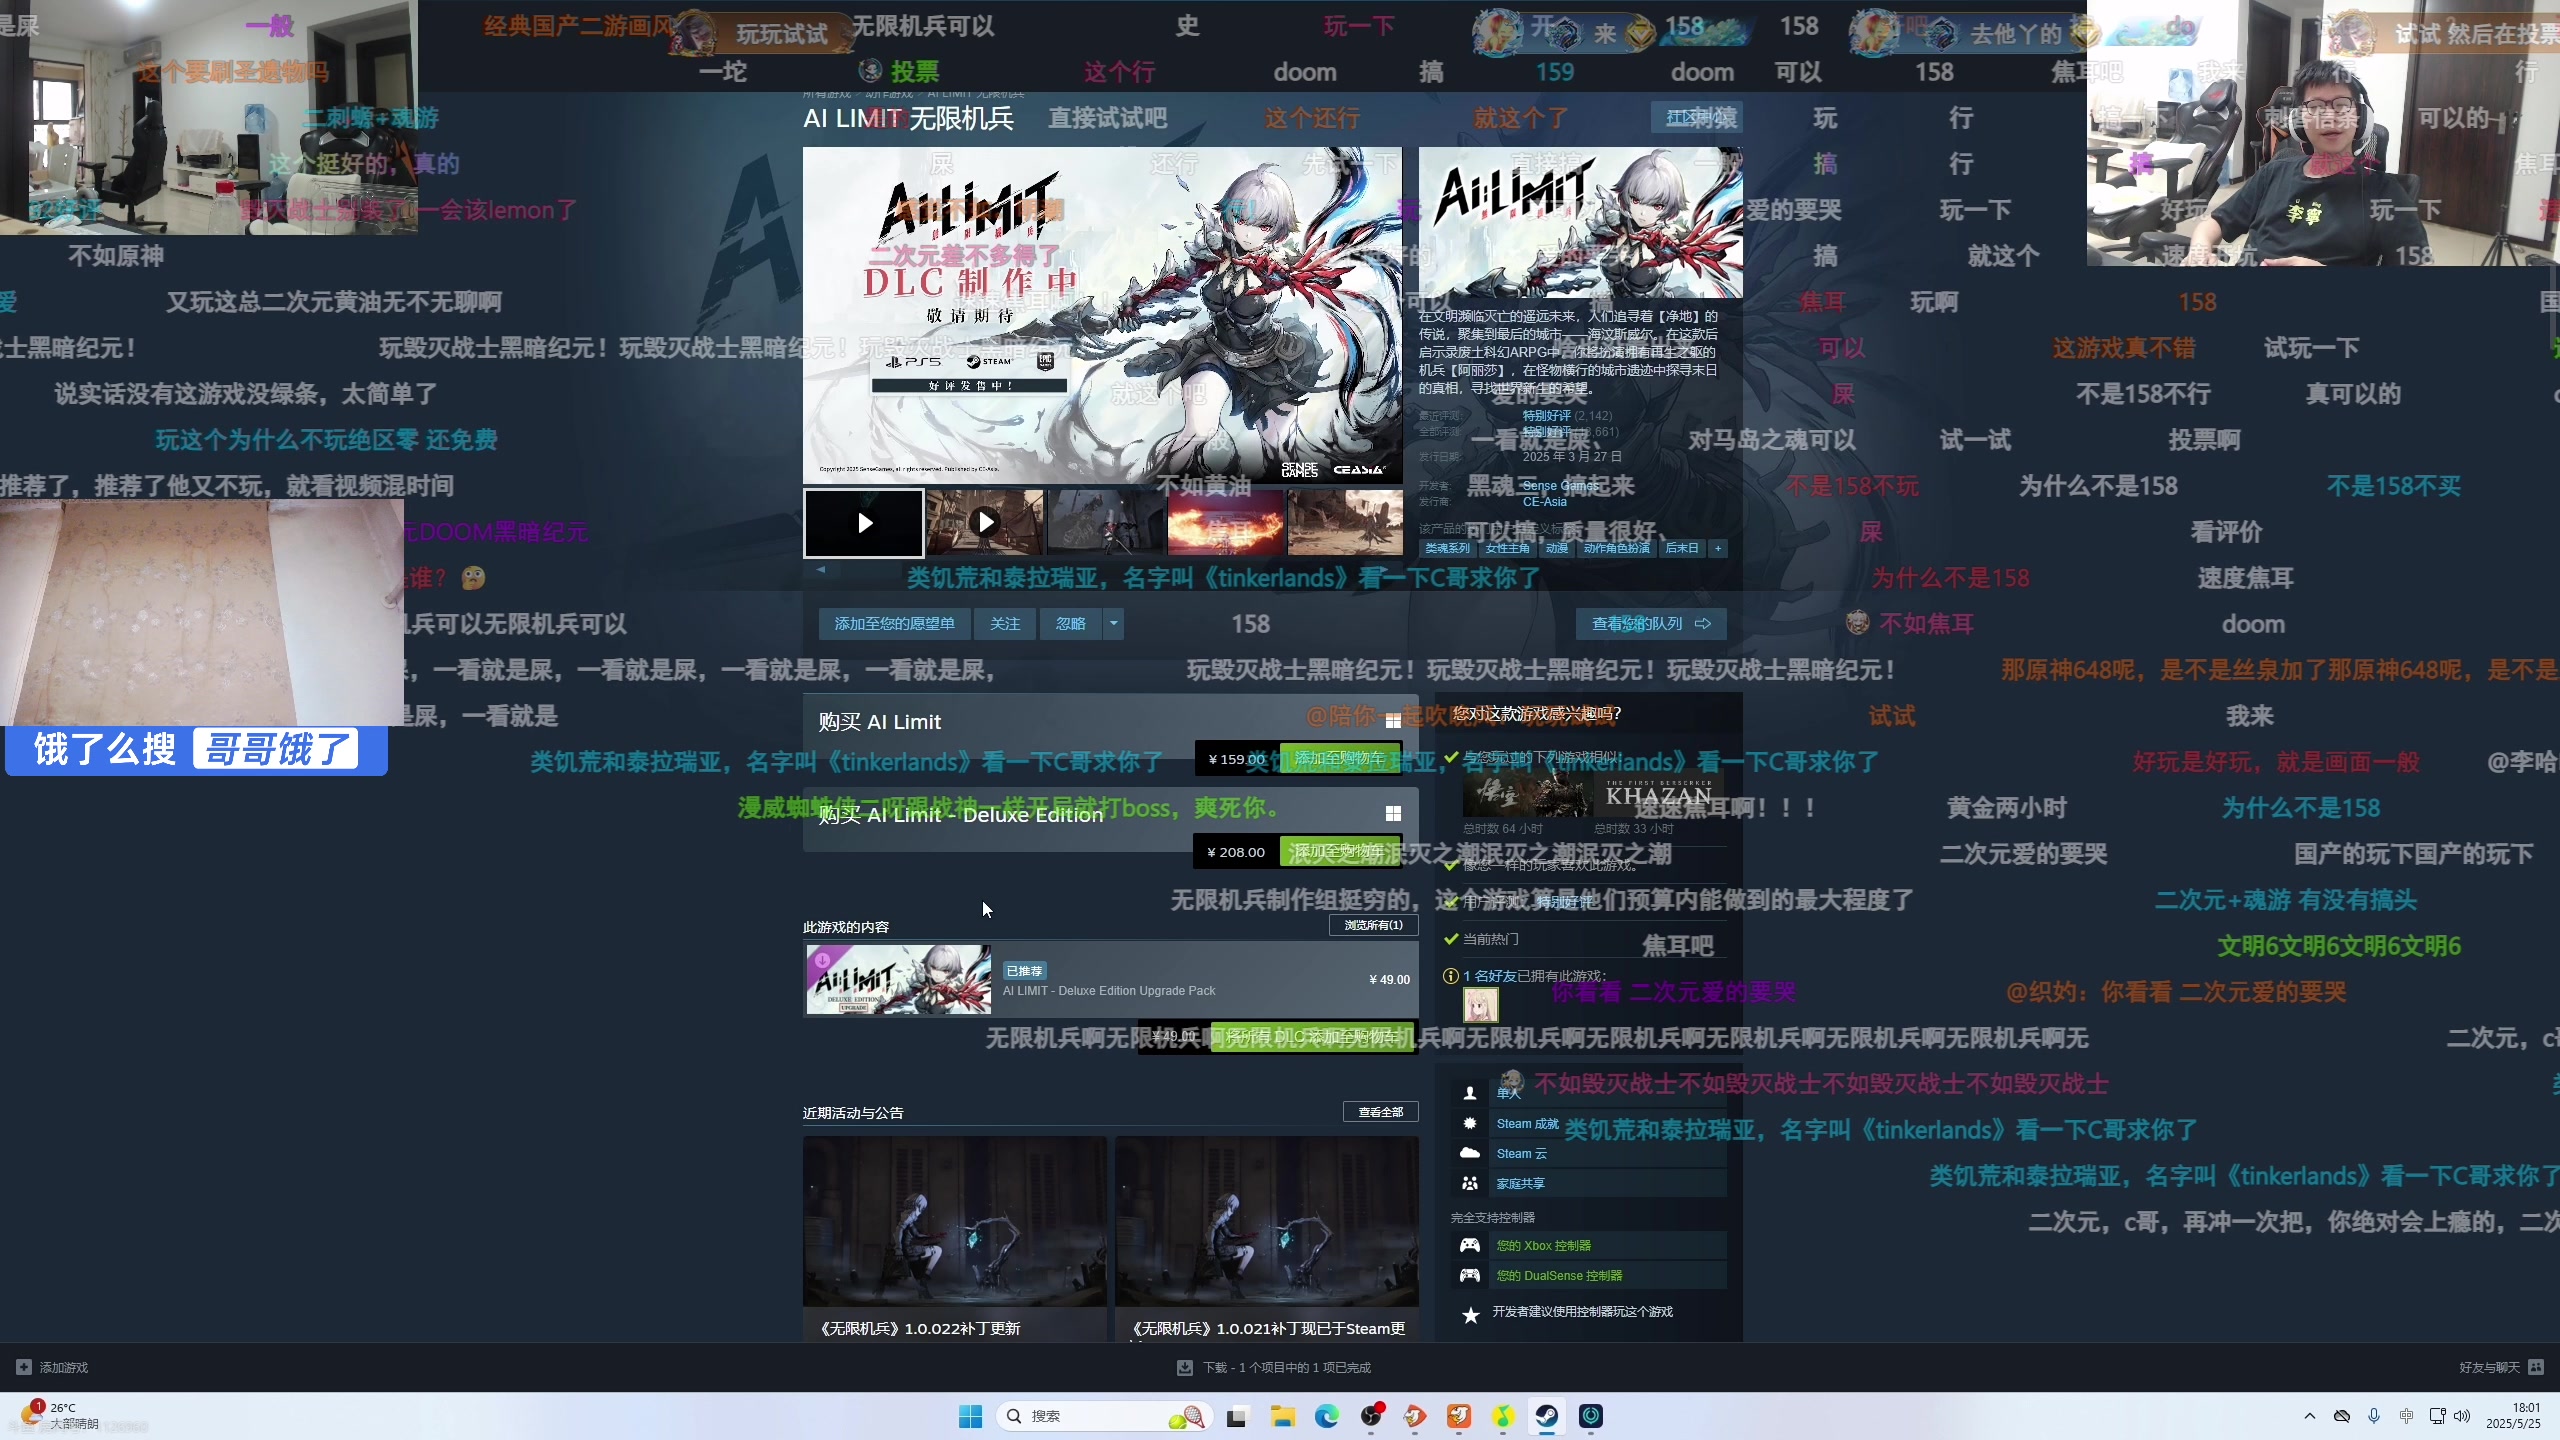Select the third screenshot thumbnail

pos(1105,523)
